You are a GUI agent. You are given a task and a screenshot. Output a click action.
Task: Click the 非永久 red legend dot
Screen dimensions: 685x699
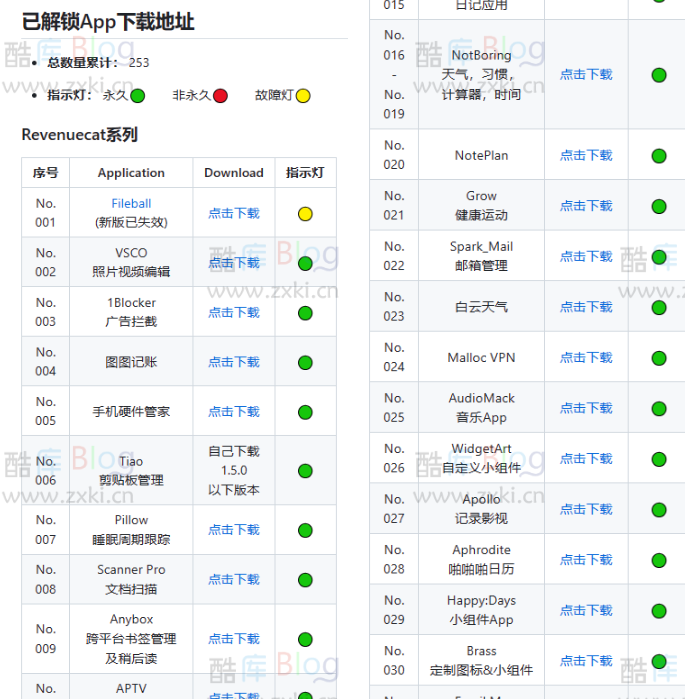[x=220, y=96]
